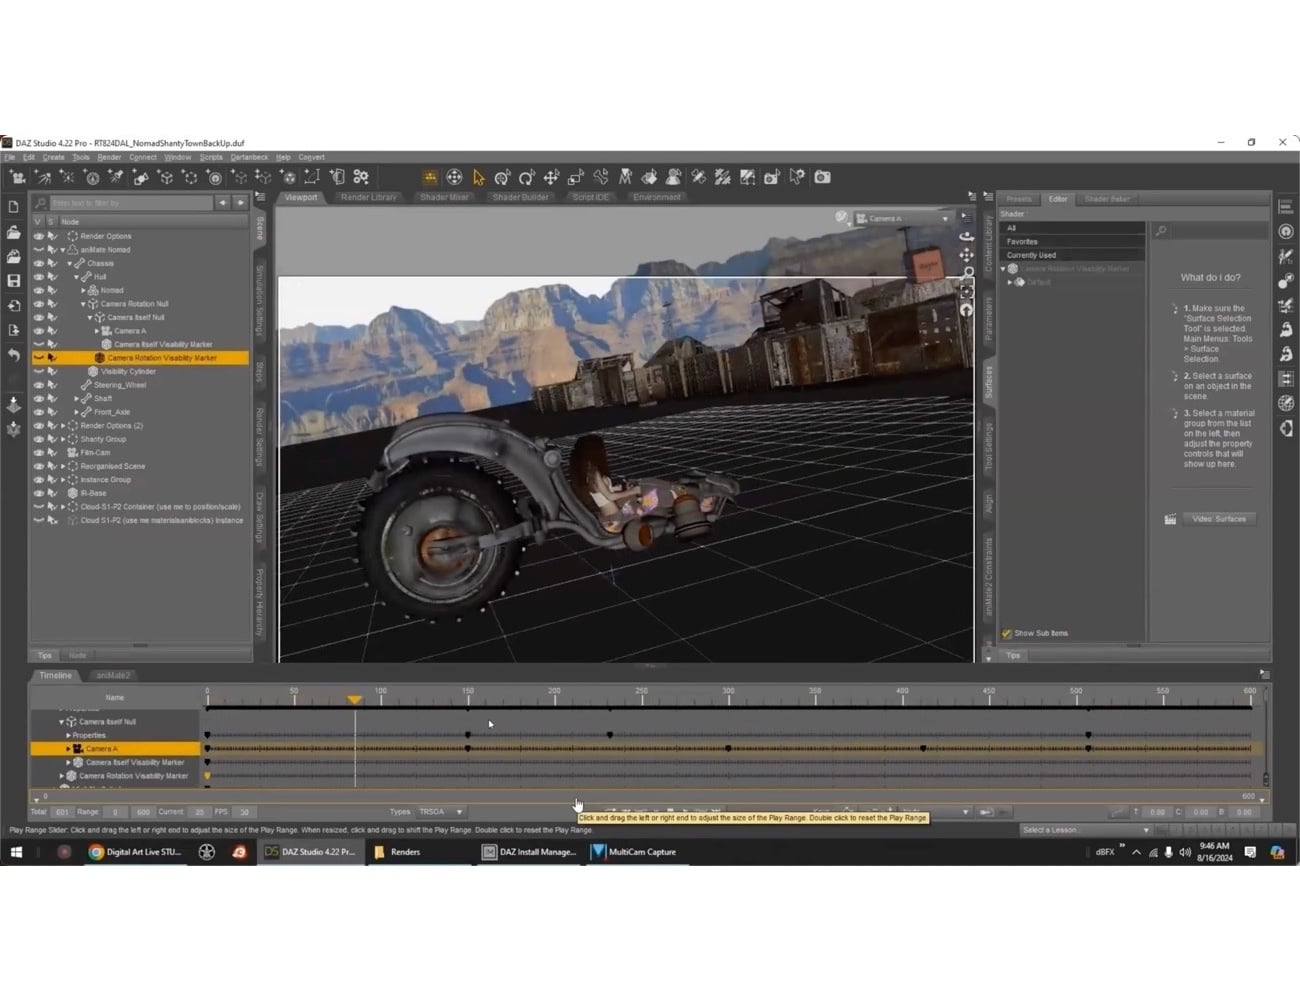Click the Surfaces search magnifier icon
This screenshot has height=1000, width=1300.
coord(1161,229)
